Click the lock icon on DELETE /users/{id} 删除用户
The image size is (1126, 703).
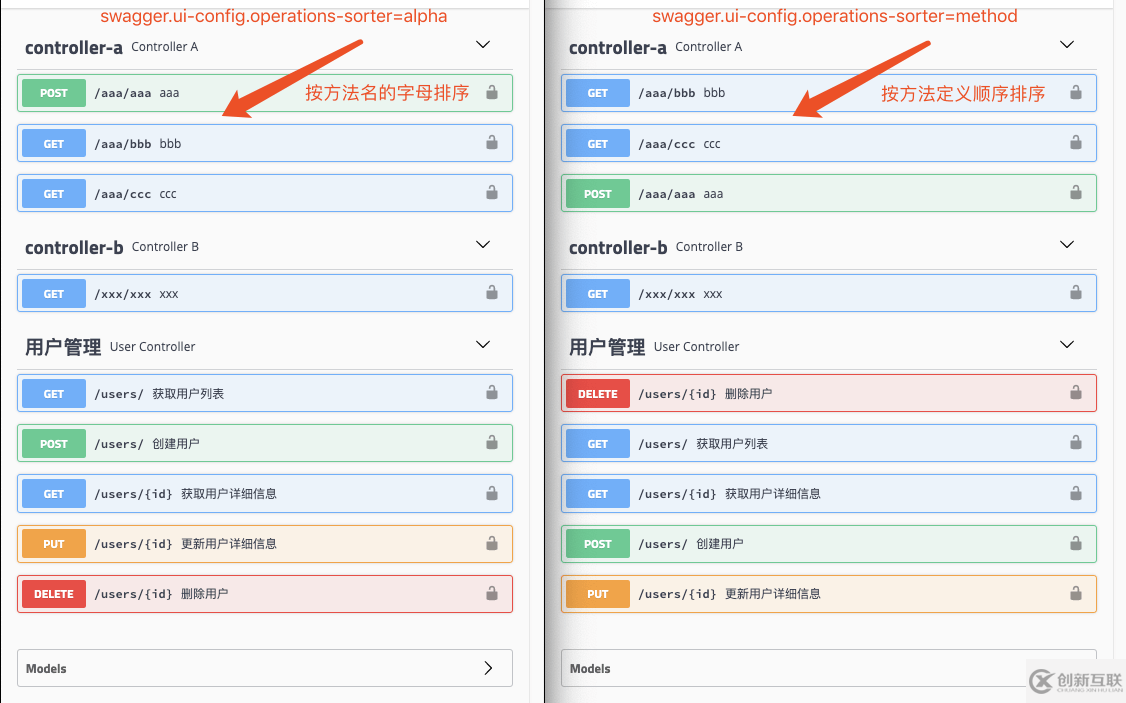pyautogui.click(x=491, y=593)
